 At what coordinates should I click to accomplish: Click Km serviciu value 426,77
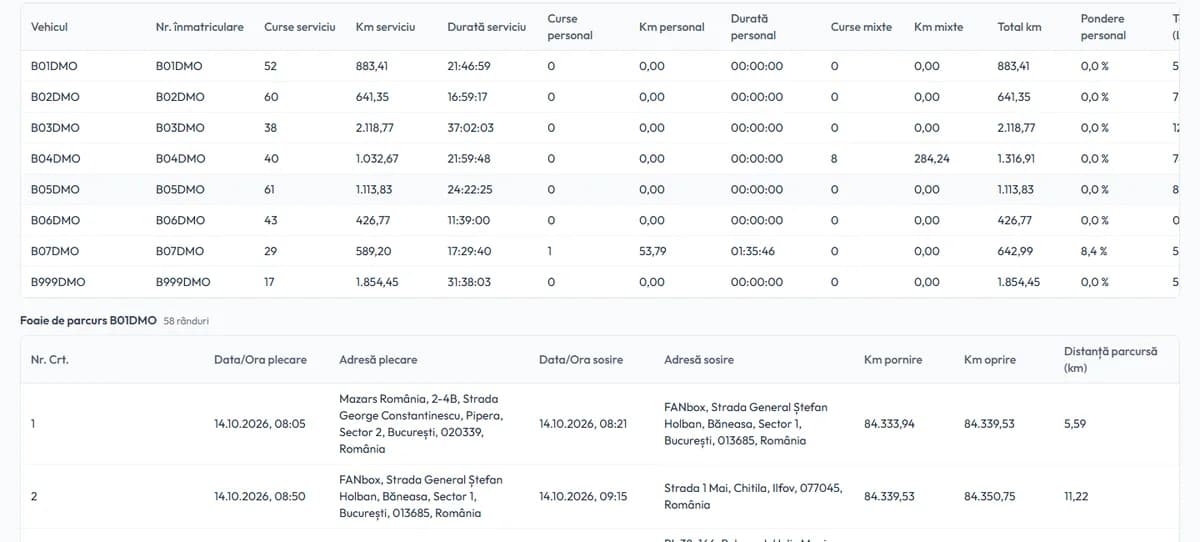click(x=373, y=221)
